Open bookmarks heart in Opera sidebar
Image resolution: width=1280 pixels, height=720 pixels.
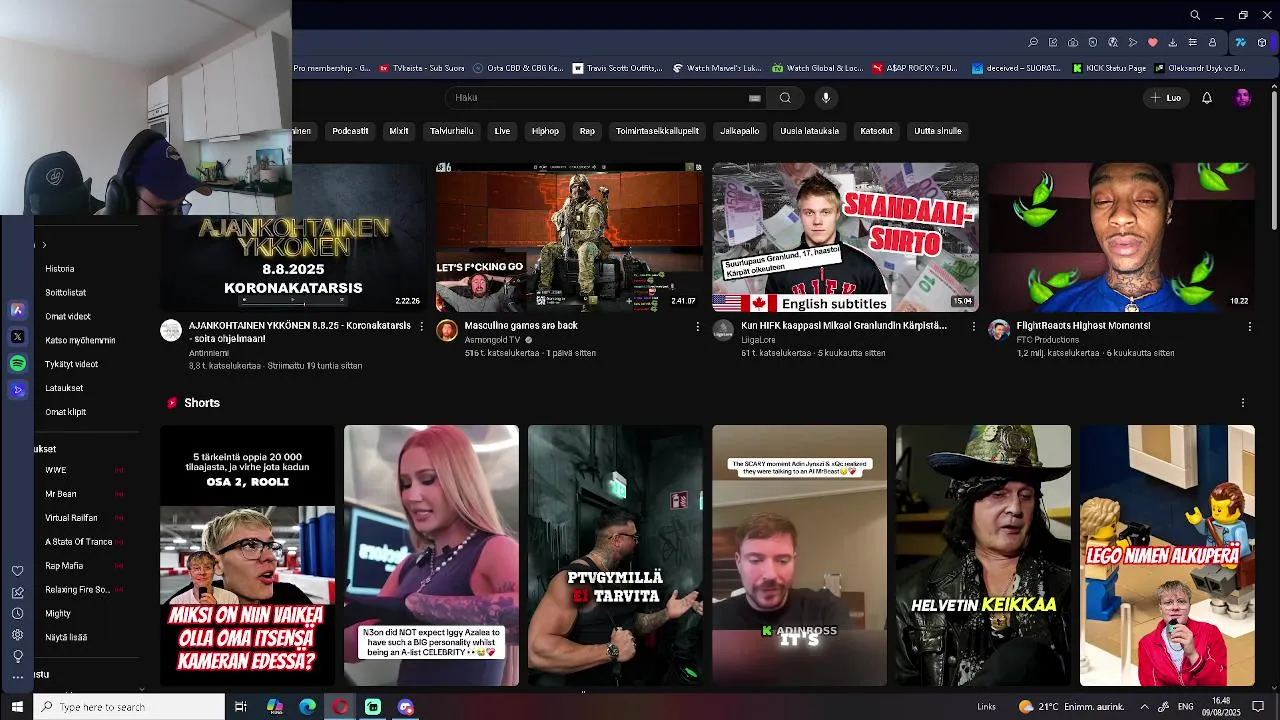click(17, 571)
